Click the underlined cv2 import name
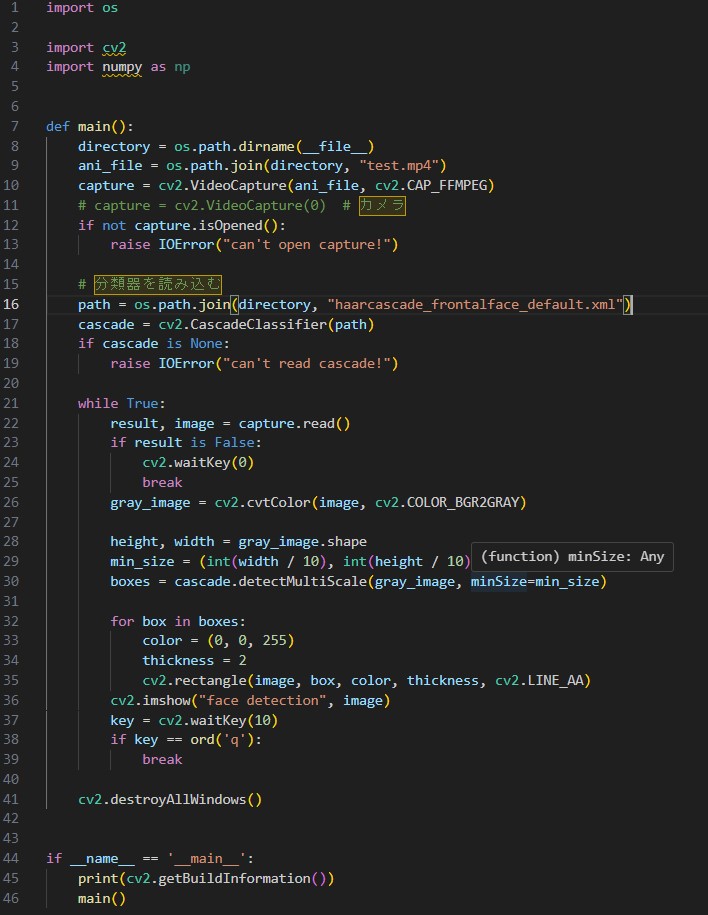This screenshot has width=708, height=915. pos(114,47)
